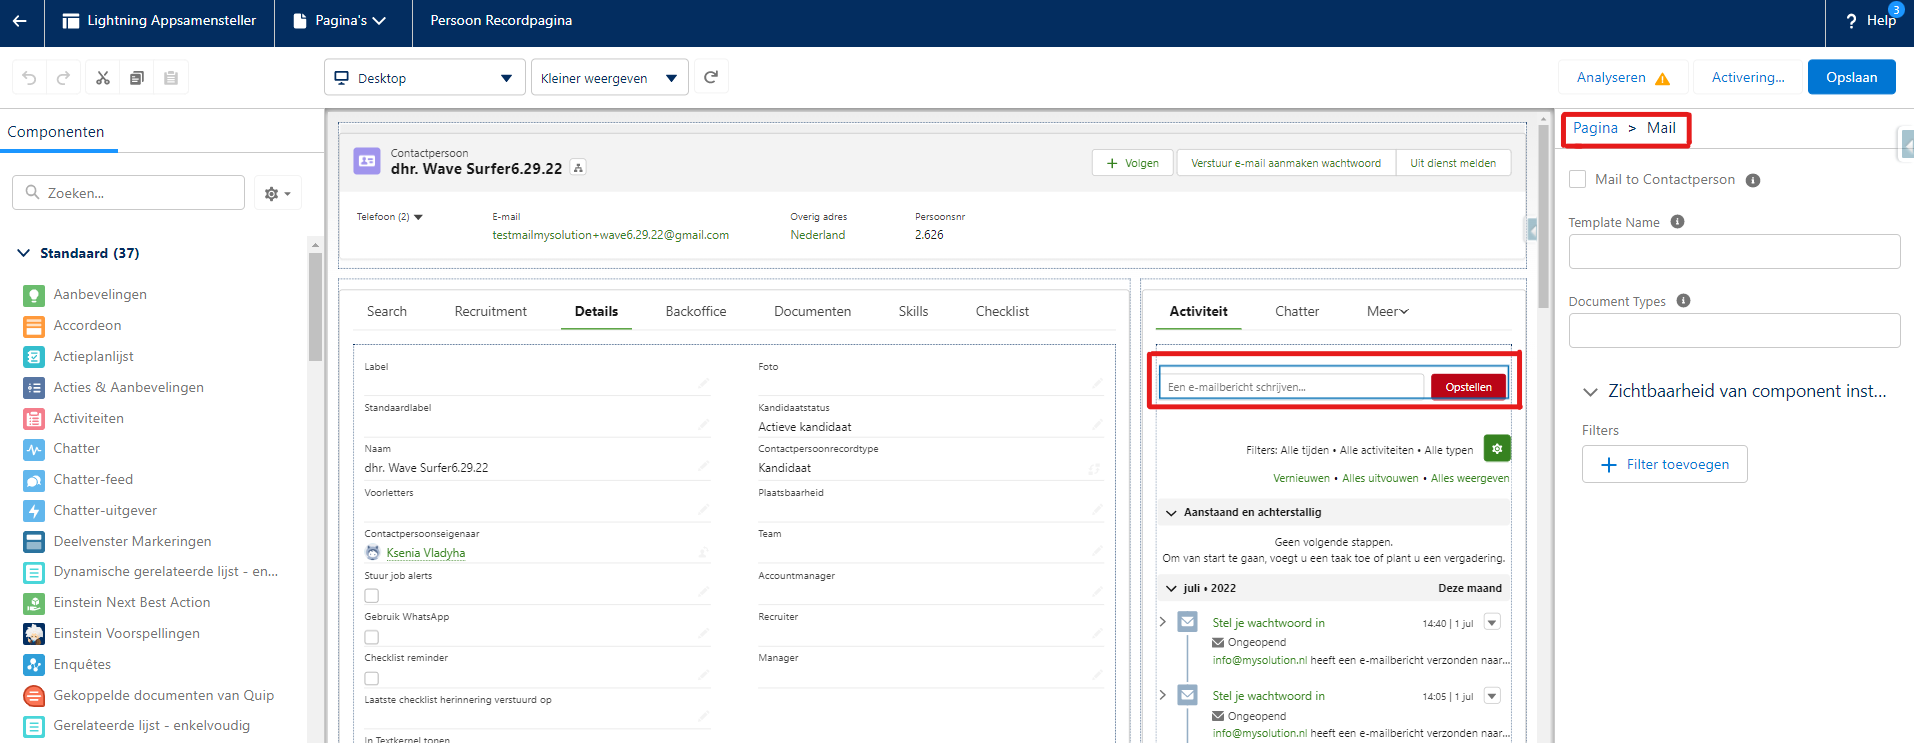Toggle Checklist reminder checkbox
This screenshot has width=1914, height=743.
tap(372, 678)
